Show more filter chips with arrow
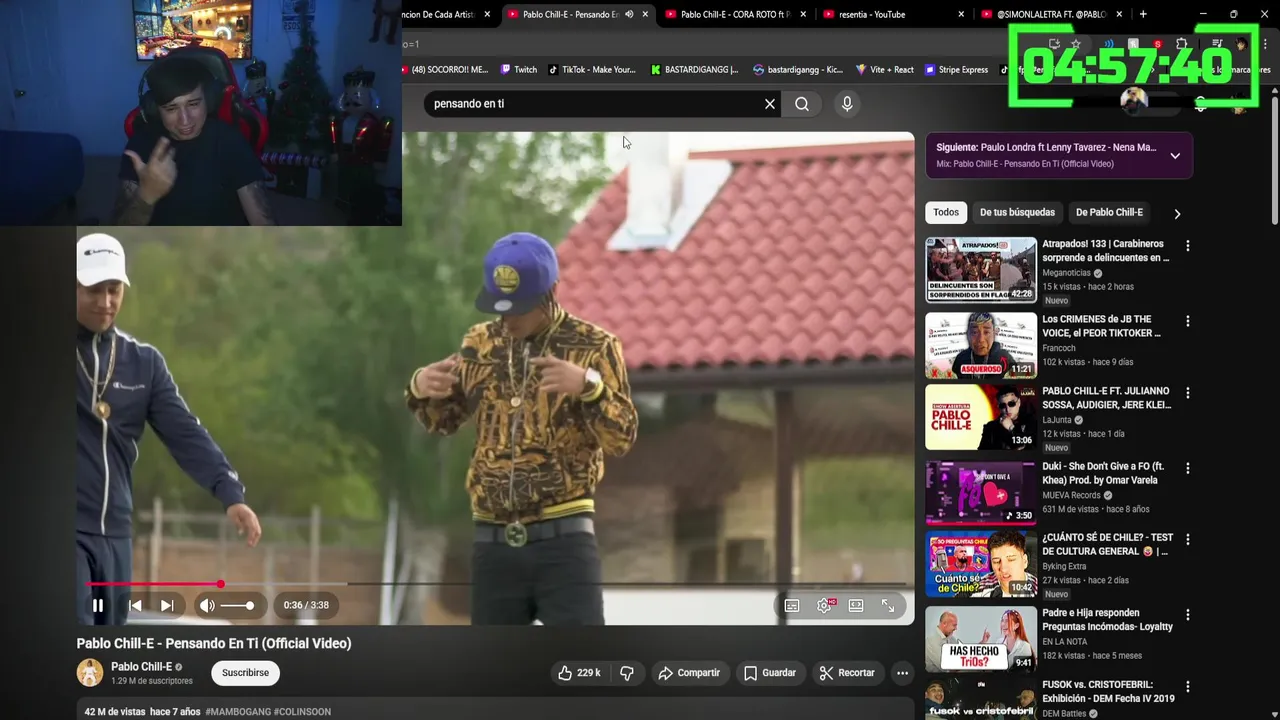1280x720 pixels. pos(1177,213)
